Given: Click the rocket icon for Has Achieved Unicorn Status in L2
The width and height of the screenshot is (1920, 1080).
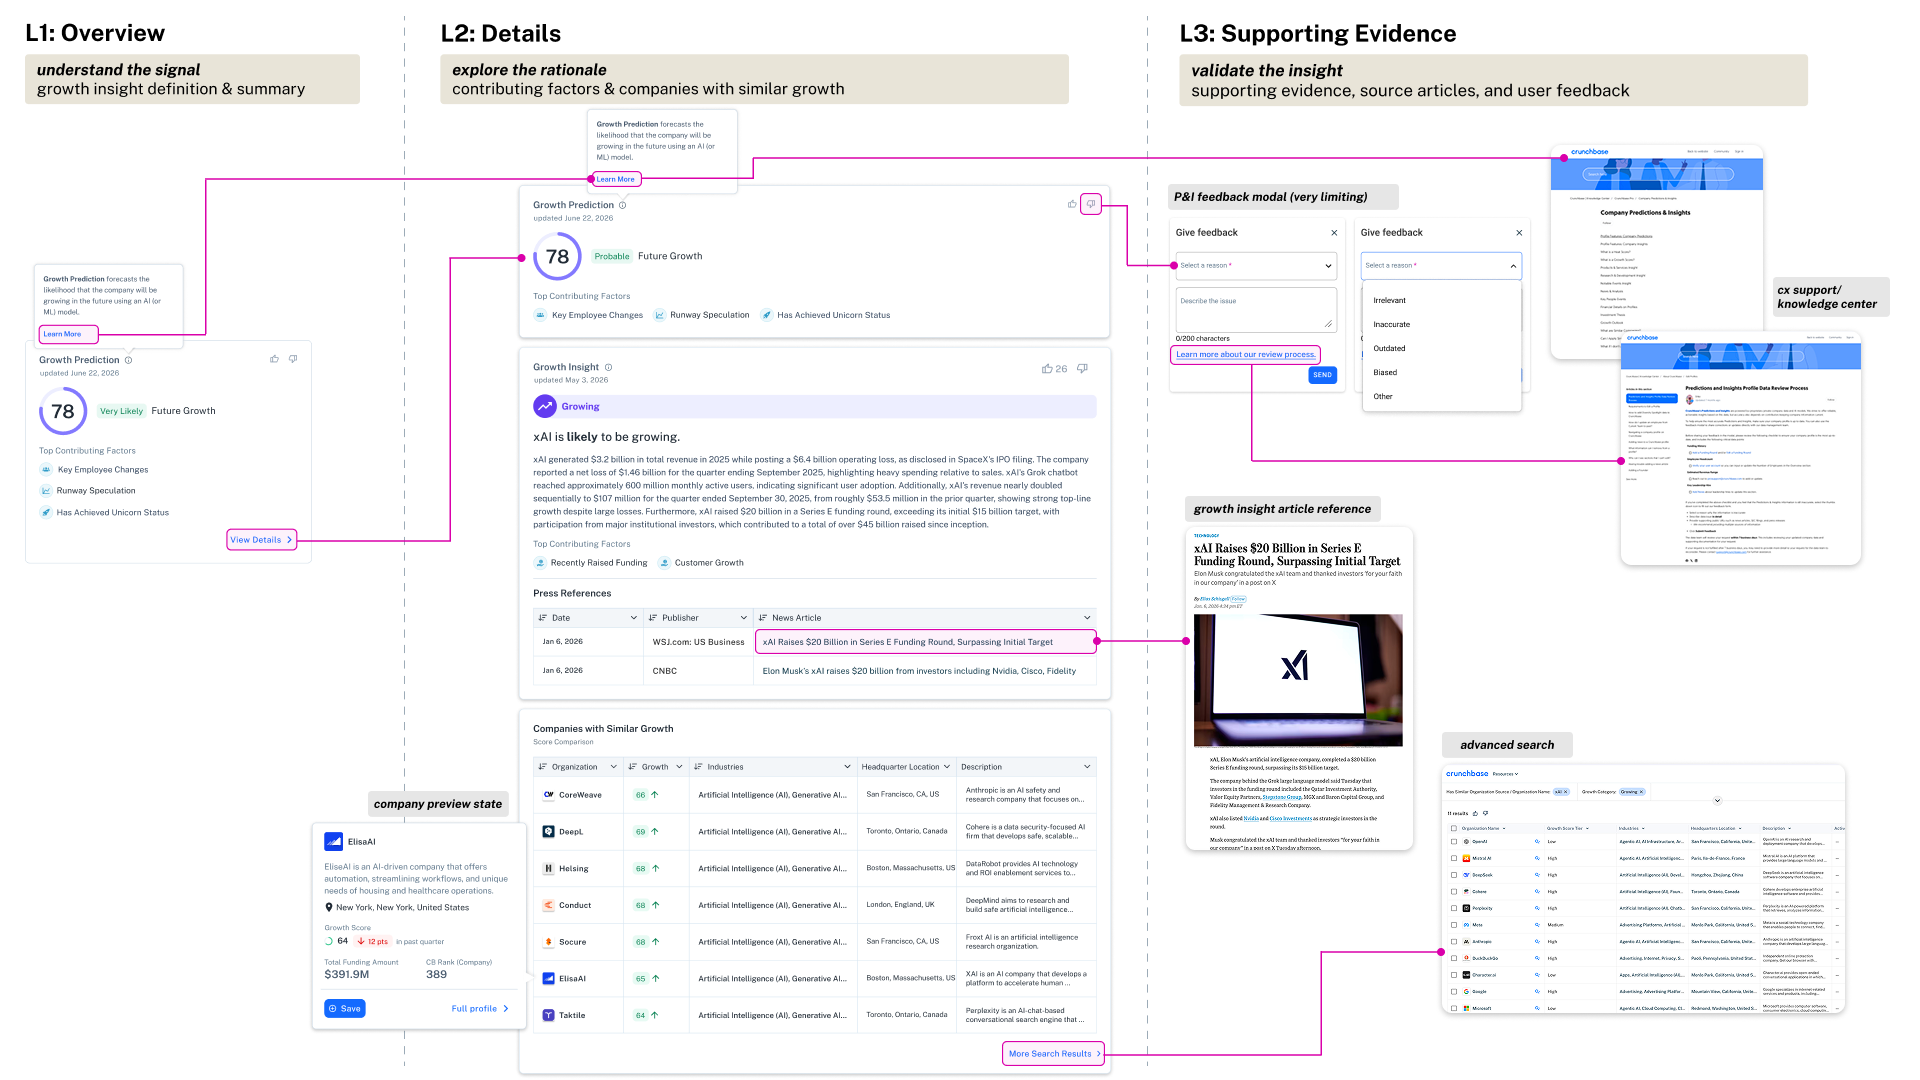Looking at the screenshot, I should click(767, 315).
